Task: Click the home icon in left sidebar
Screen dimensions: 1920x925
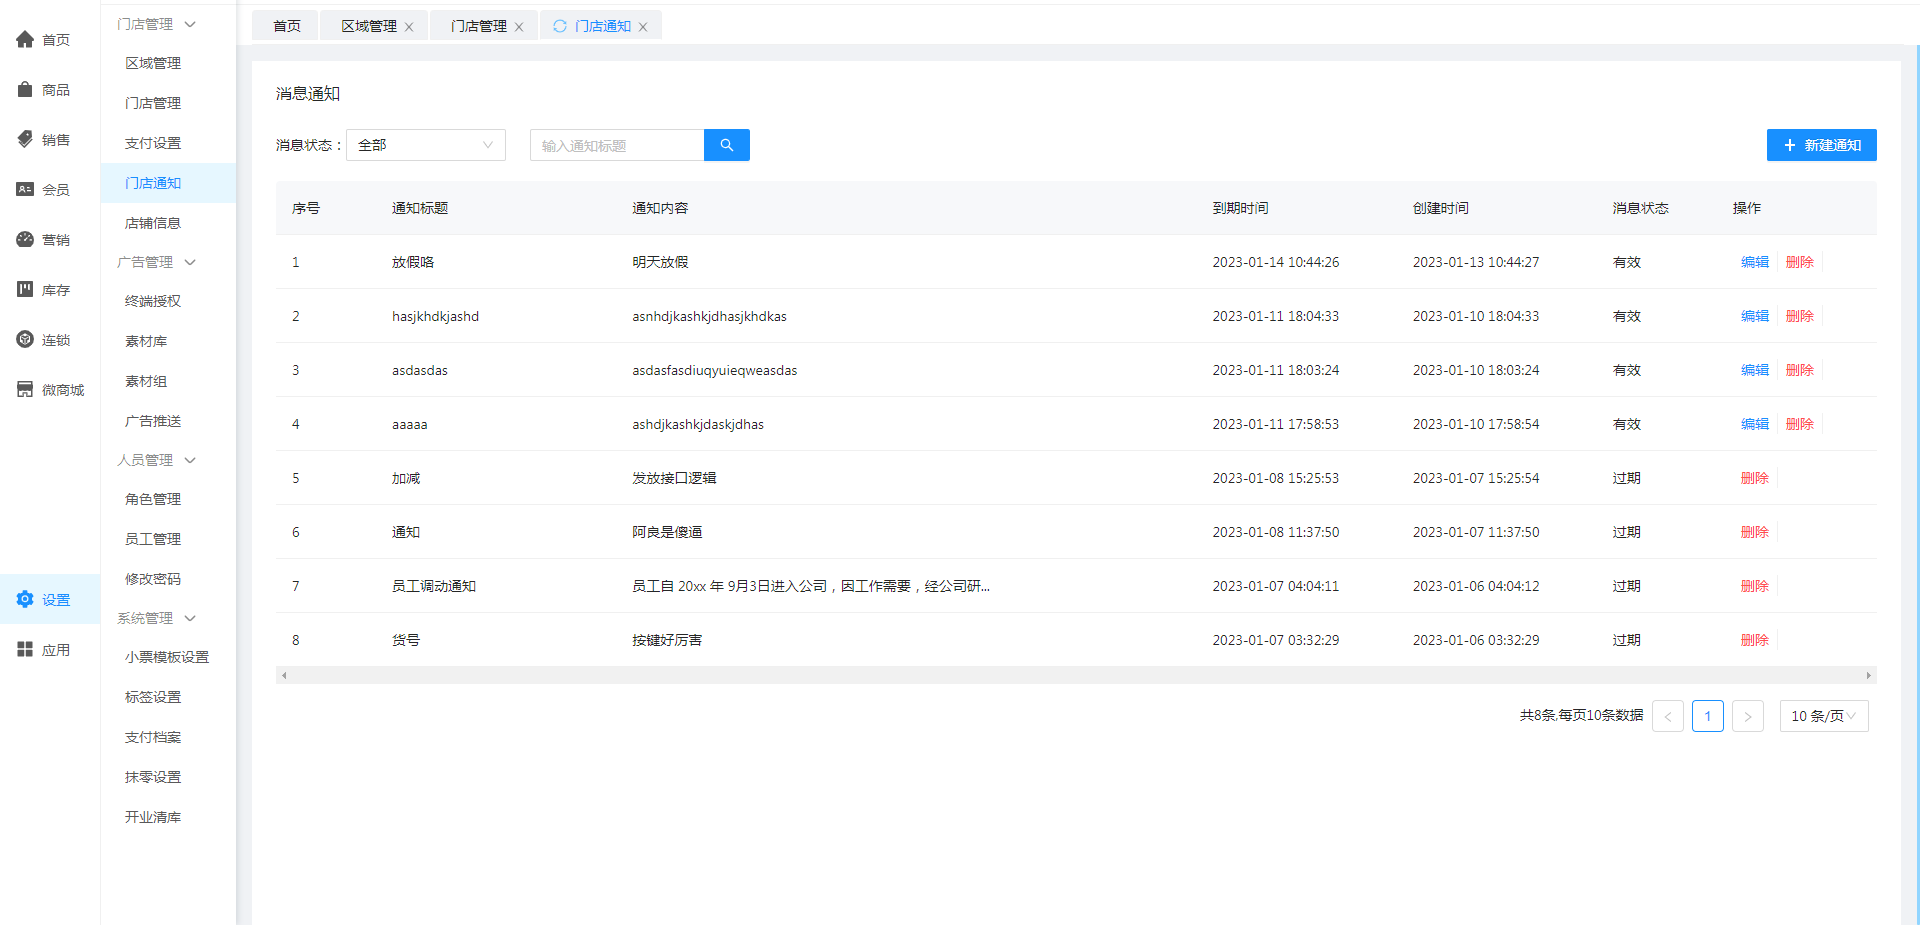Action: tap(25, 40)
